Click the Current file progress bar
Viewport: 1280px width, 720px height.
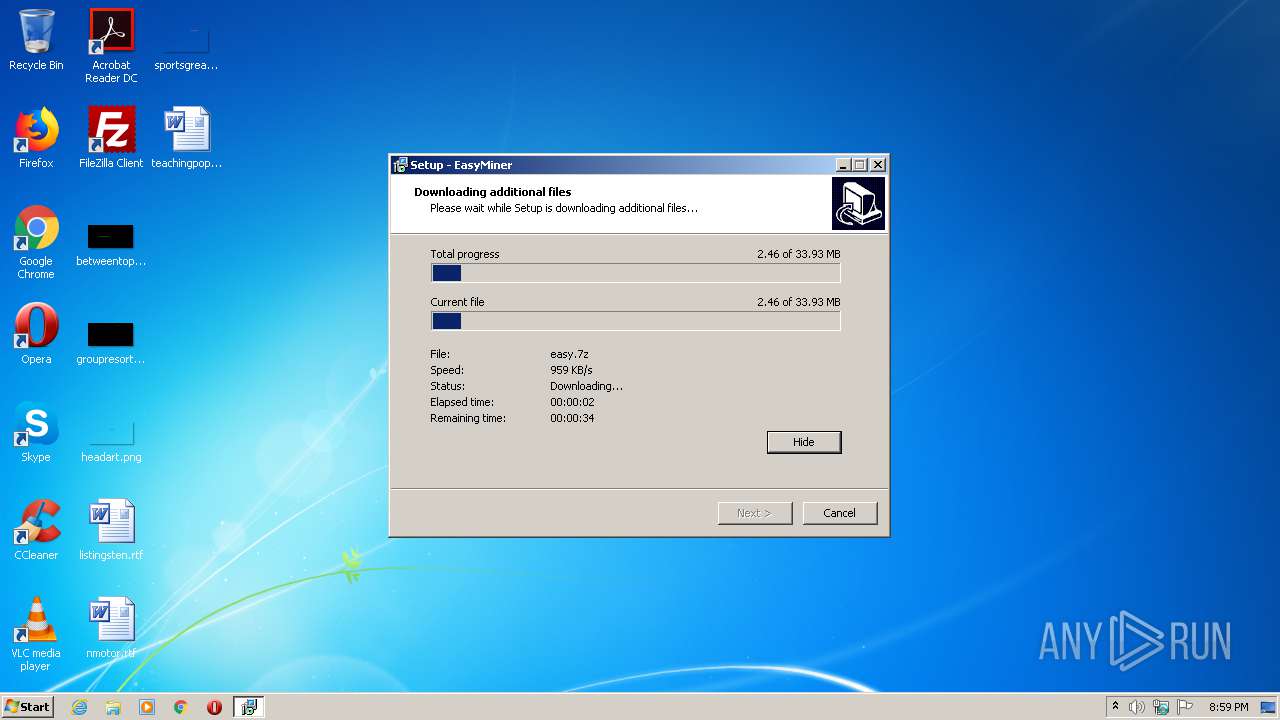(636, 321)
